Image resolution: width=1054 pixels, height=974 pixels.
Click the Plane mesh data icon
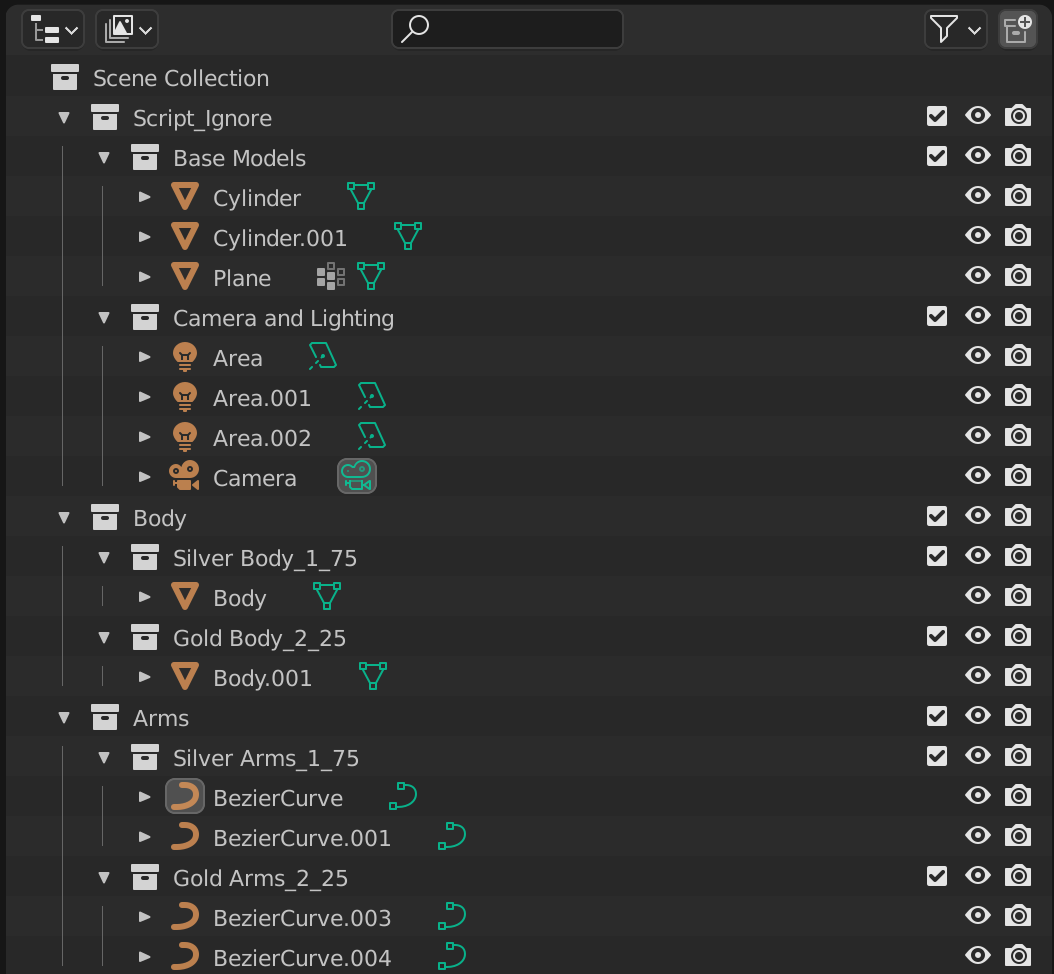371,276
